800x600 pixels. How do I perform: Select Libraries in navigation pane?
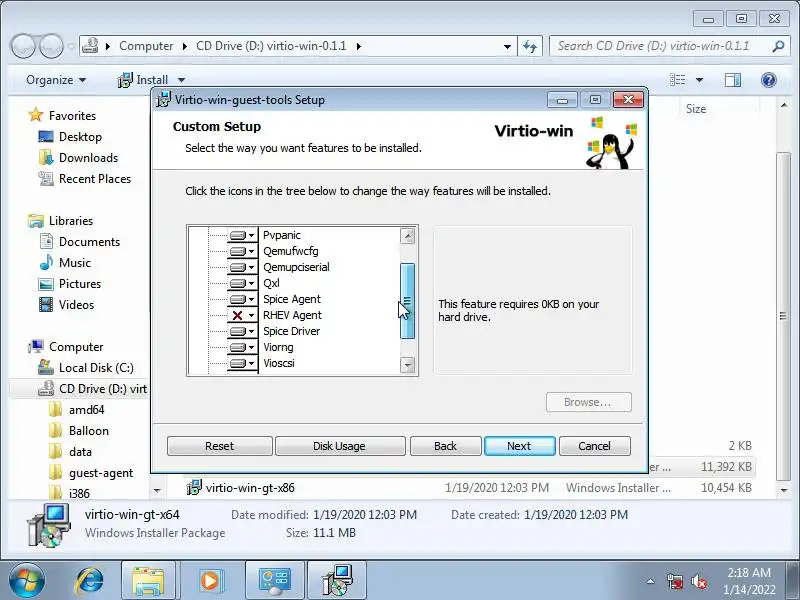pos(70,221)
